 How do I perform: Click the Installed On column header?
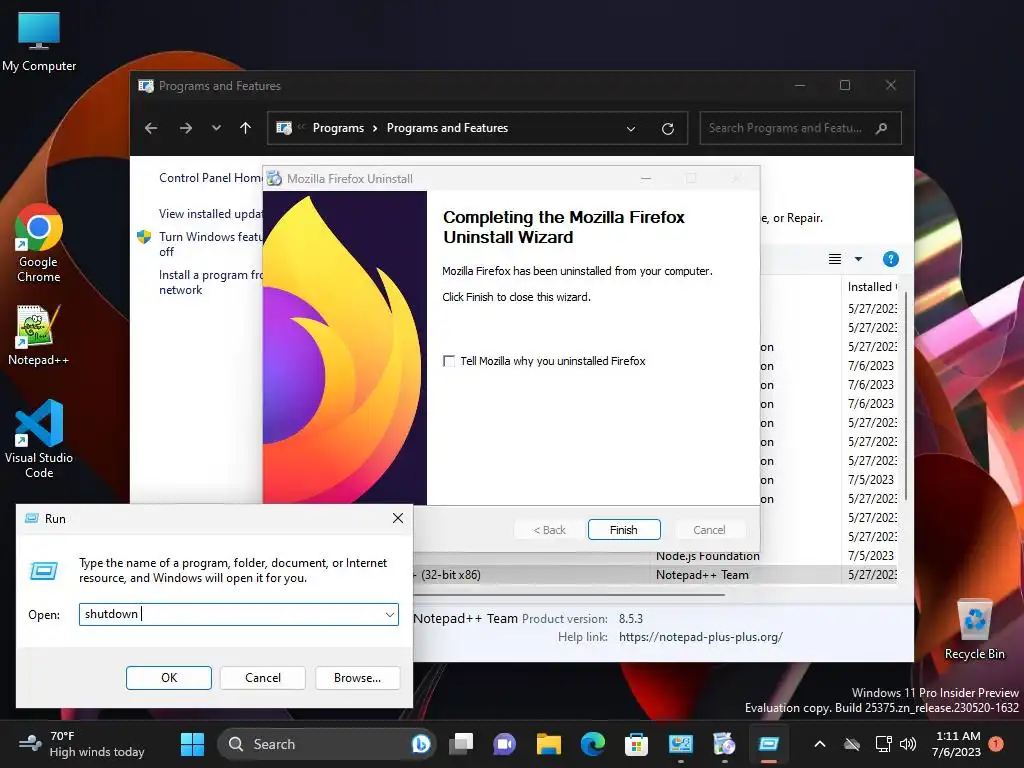click(872, 287)
